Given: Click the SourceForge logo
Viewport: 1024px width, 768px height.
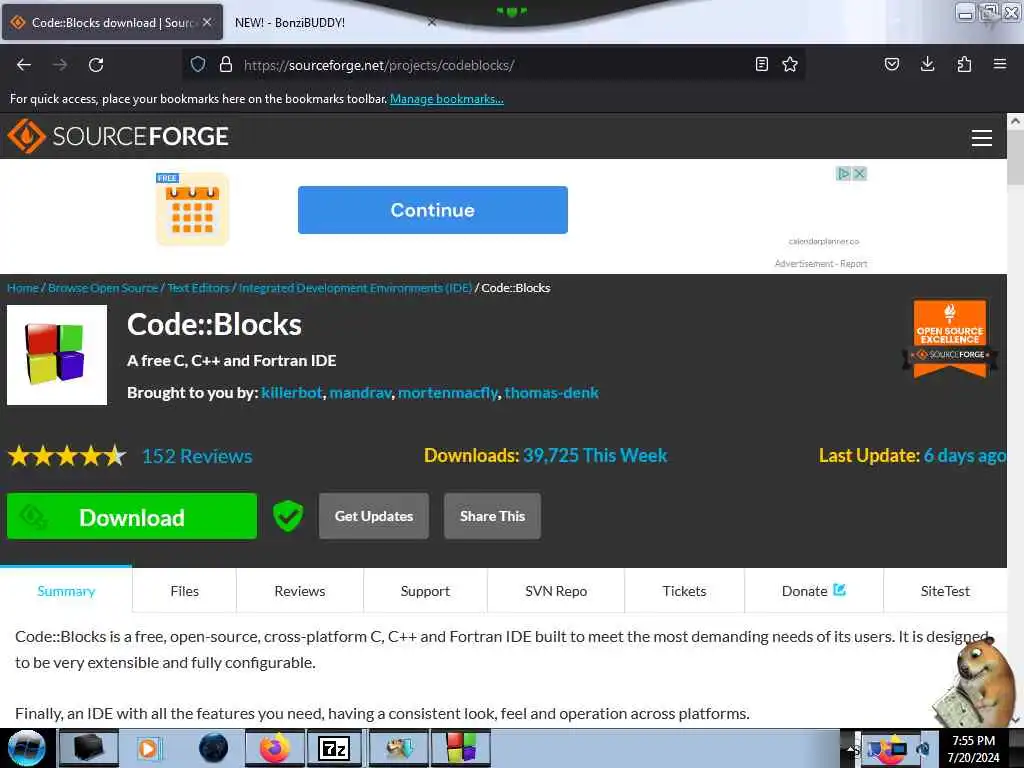Looking at the screenshot, I should [118, 136].
